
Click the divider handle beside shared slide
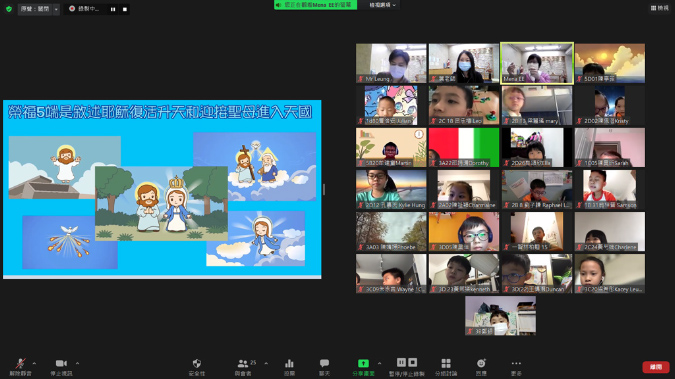click(x=324, y=189)
